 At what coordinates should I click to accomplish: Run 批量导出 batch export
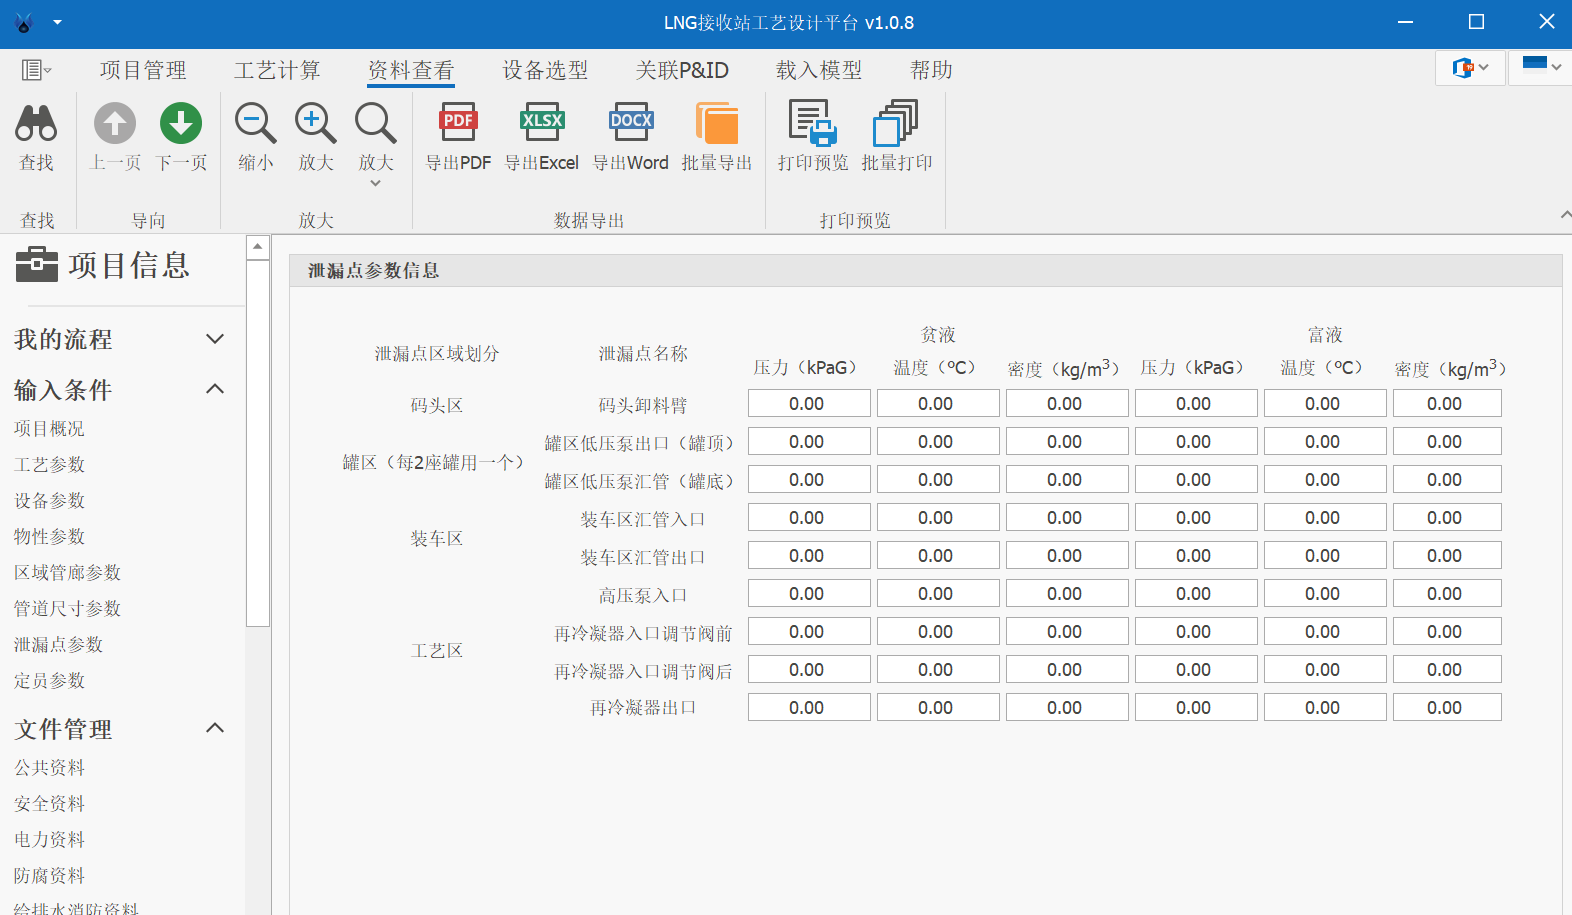click(x=717, y=124)
